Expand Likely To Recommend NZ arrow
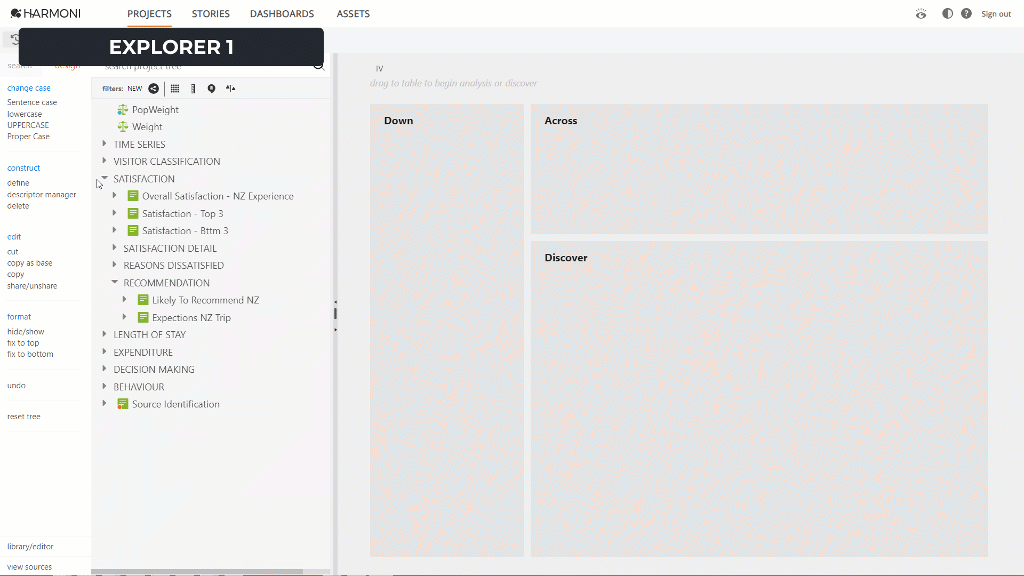 pos(124,299)
